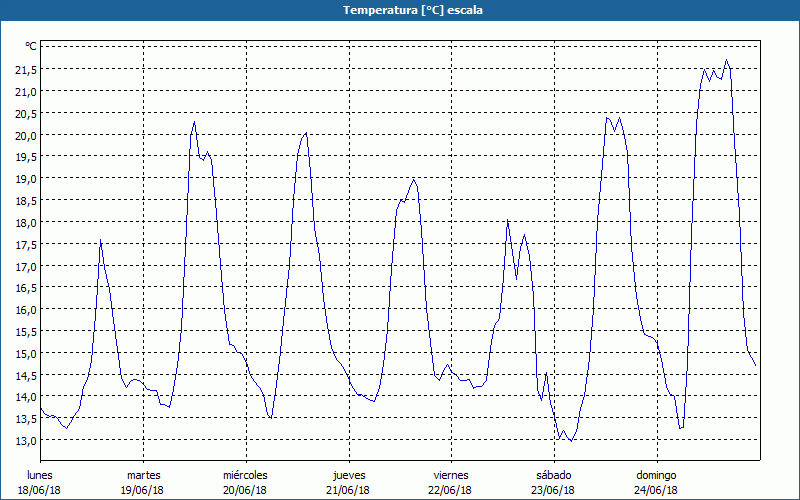Screen dimensions: 800x500
Task: Click the 18/06/18 date label
Action: pos(39,490)
